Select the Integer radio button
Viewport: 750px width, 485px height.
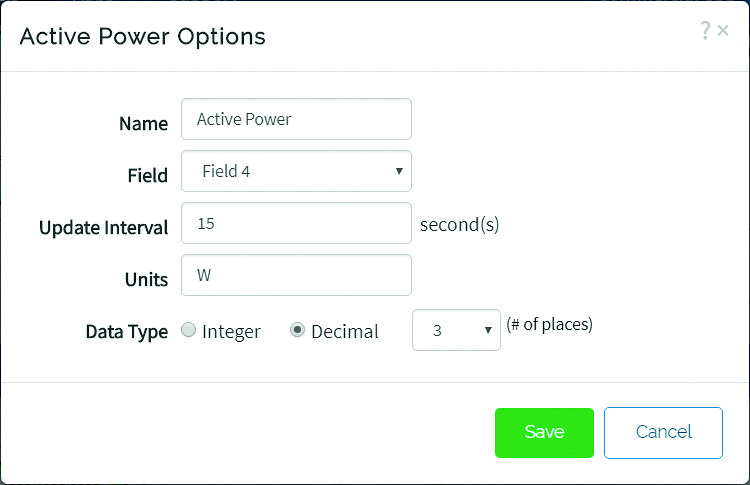[x=188, y=331]
